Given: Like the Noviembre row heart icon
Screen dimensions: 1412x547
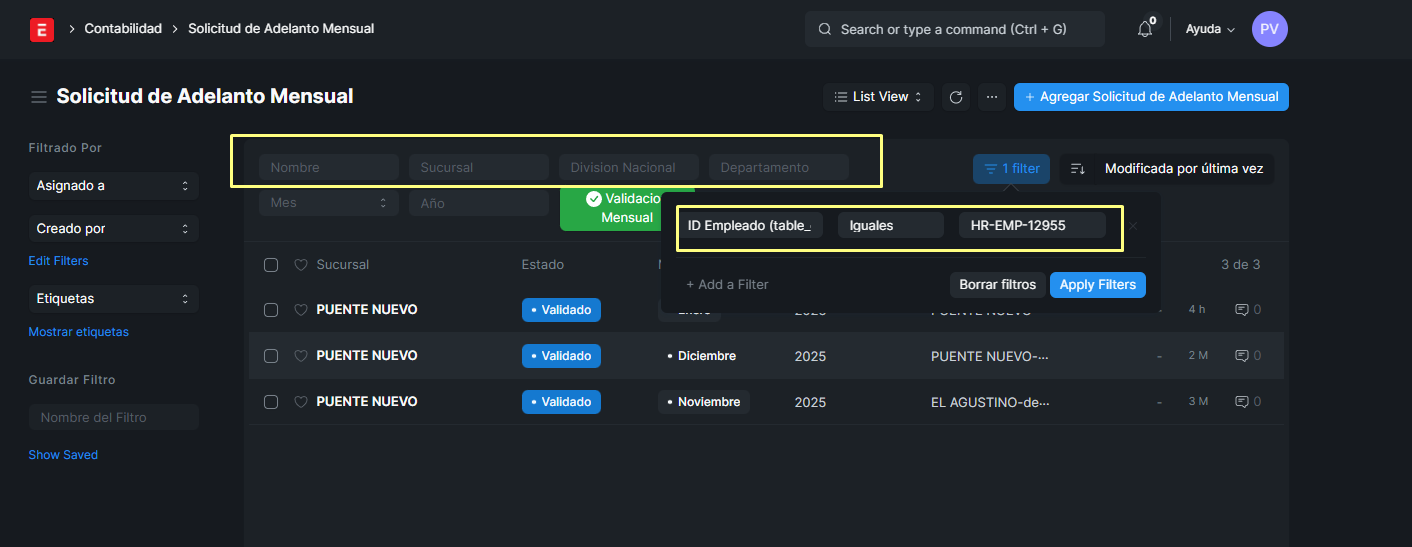Looking at the screenshot, I should pyautogui.click(x=300, y=402).
